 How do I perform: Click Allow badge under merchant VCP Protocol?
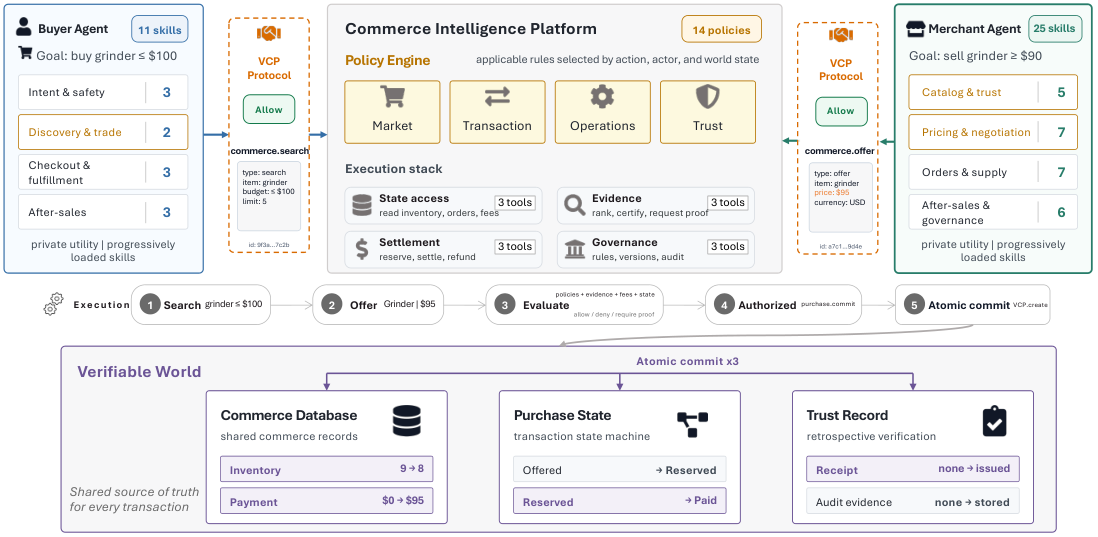click(x=840, y=111)
